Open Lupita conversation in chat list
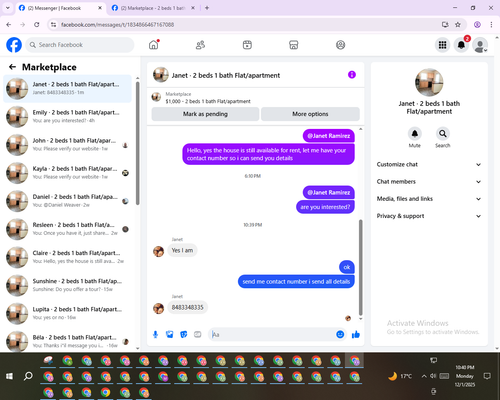This screenshot has width=500, height=400. click(x=67, y=313)
